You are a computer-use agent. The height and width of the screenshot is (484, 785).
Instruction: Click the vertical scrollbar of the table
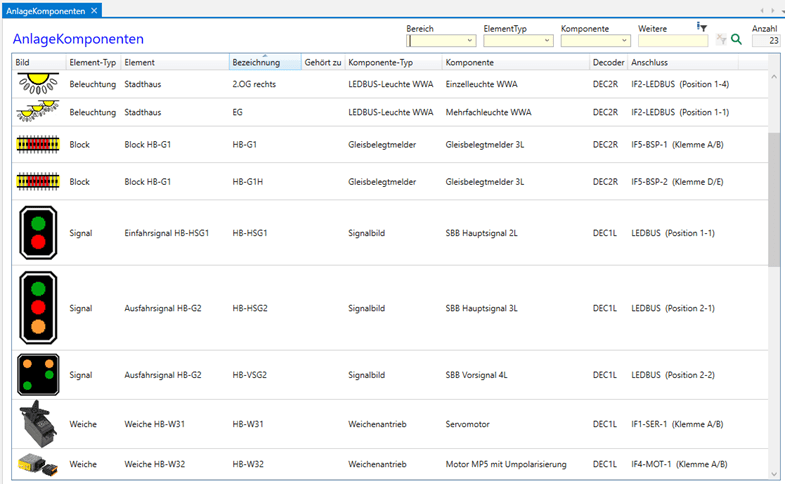774,200
